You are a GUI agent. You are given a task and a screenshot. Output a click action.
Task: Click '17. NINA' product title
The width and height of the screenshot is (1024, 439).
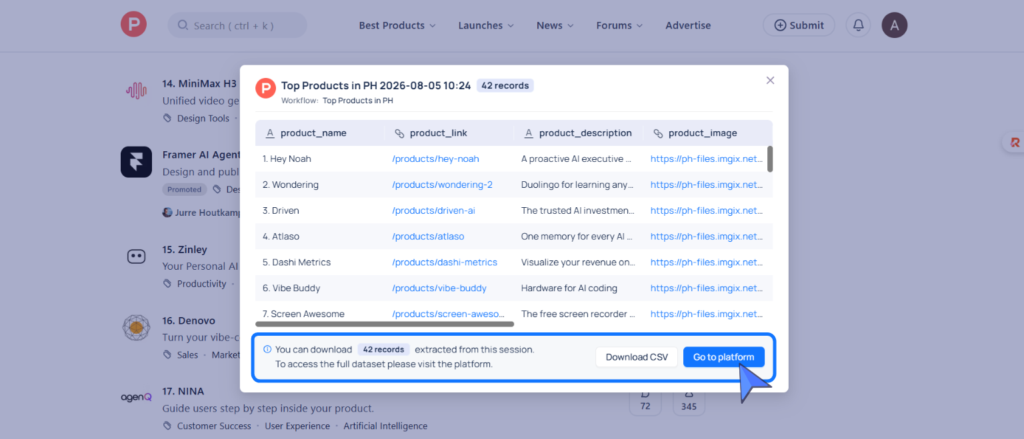pos(183,391)
